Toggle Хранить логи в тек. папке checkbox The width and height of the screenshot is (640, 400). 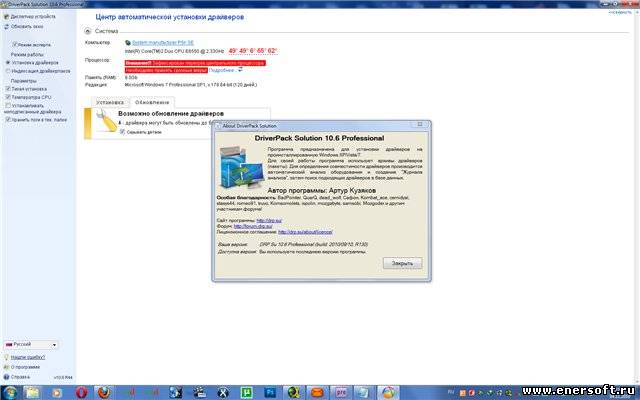[x=8, y=120]
